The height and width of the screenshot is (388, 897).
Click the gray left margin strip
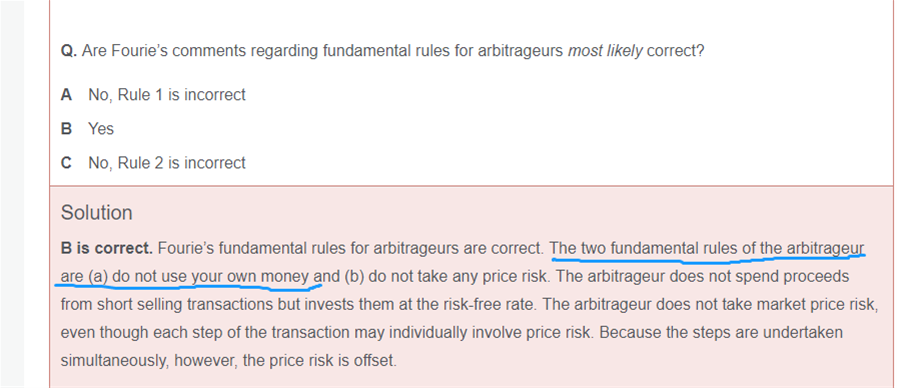(x=12, y=194)
